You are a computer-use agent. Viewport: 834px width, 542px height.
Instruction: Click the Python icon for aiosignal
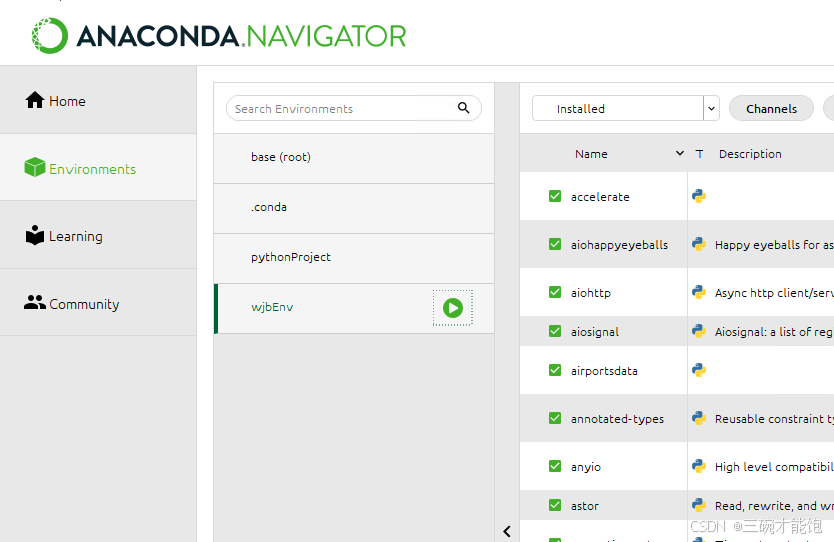[x=699, y=331]
